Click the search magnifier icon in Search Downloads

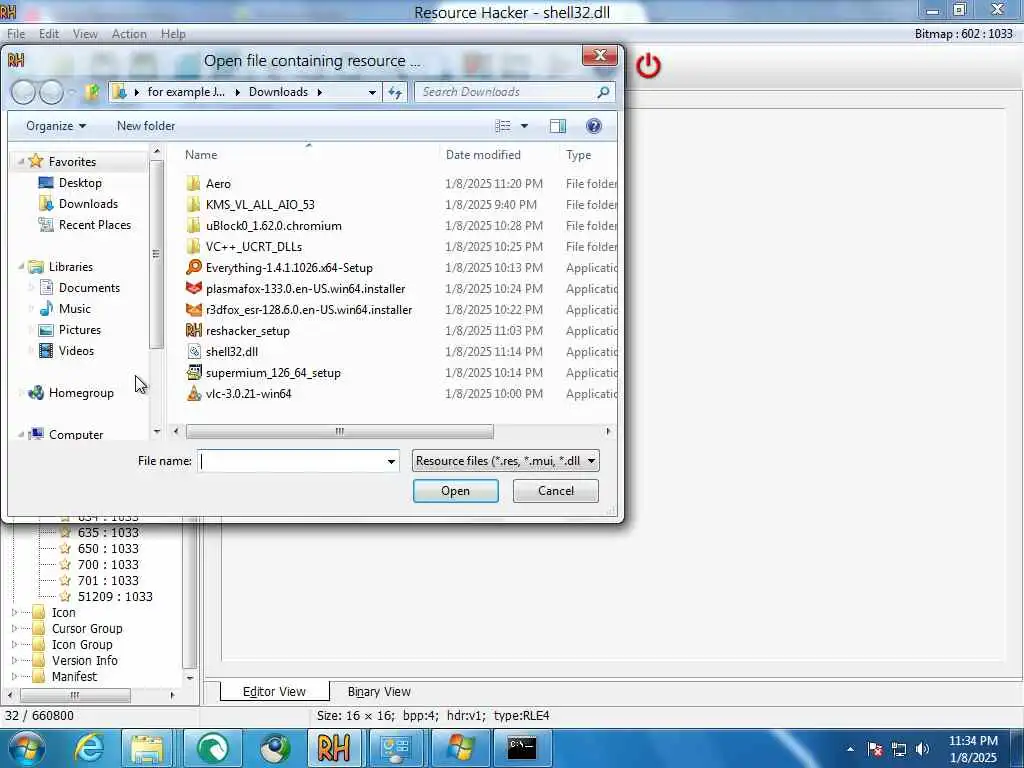coord(603,92)
